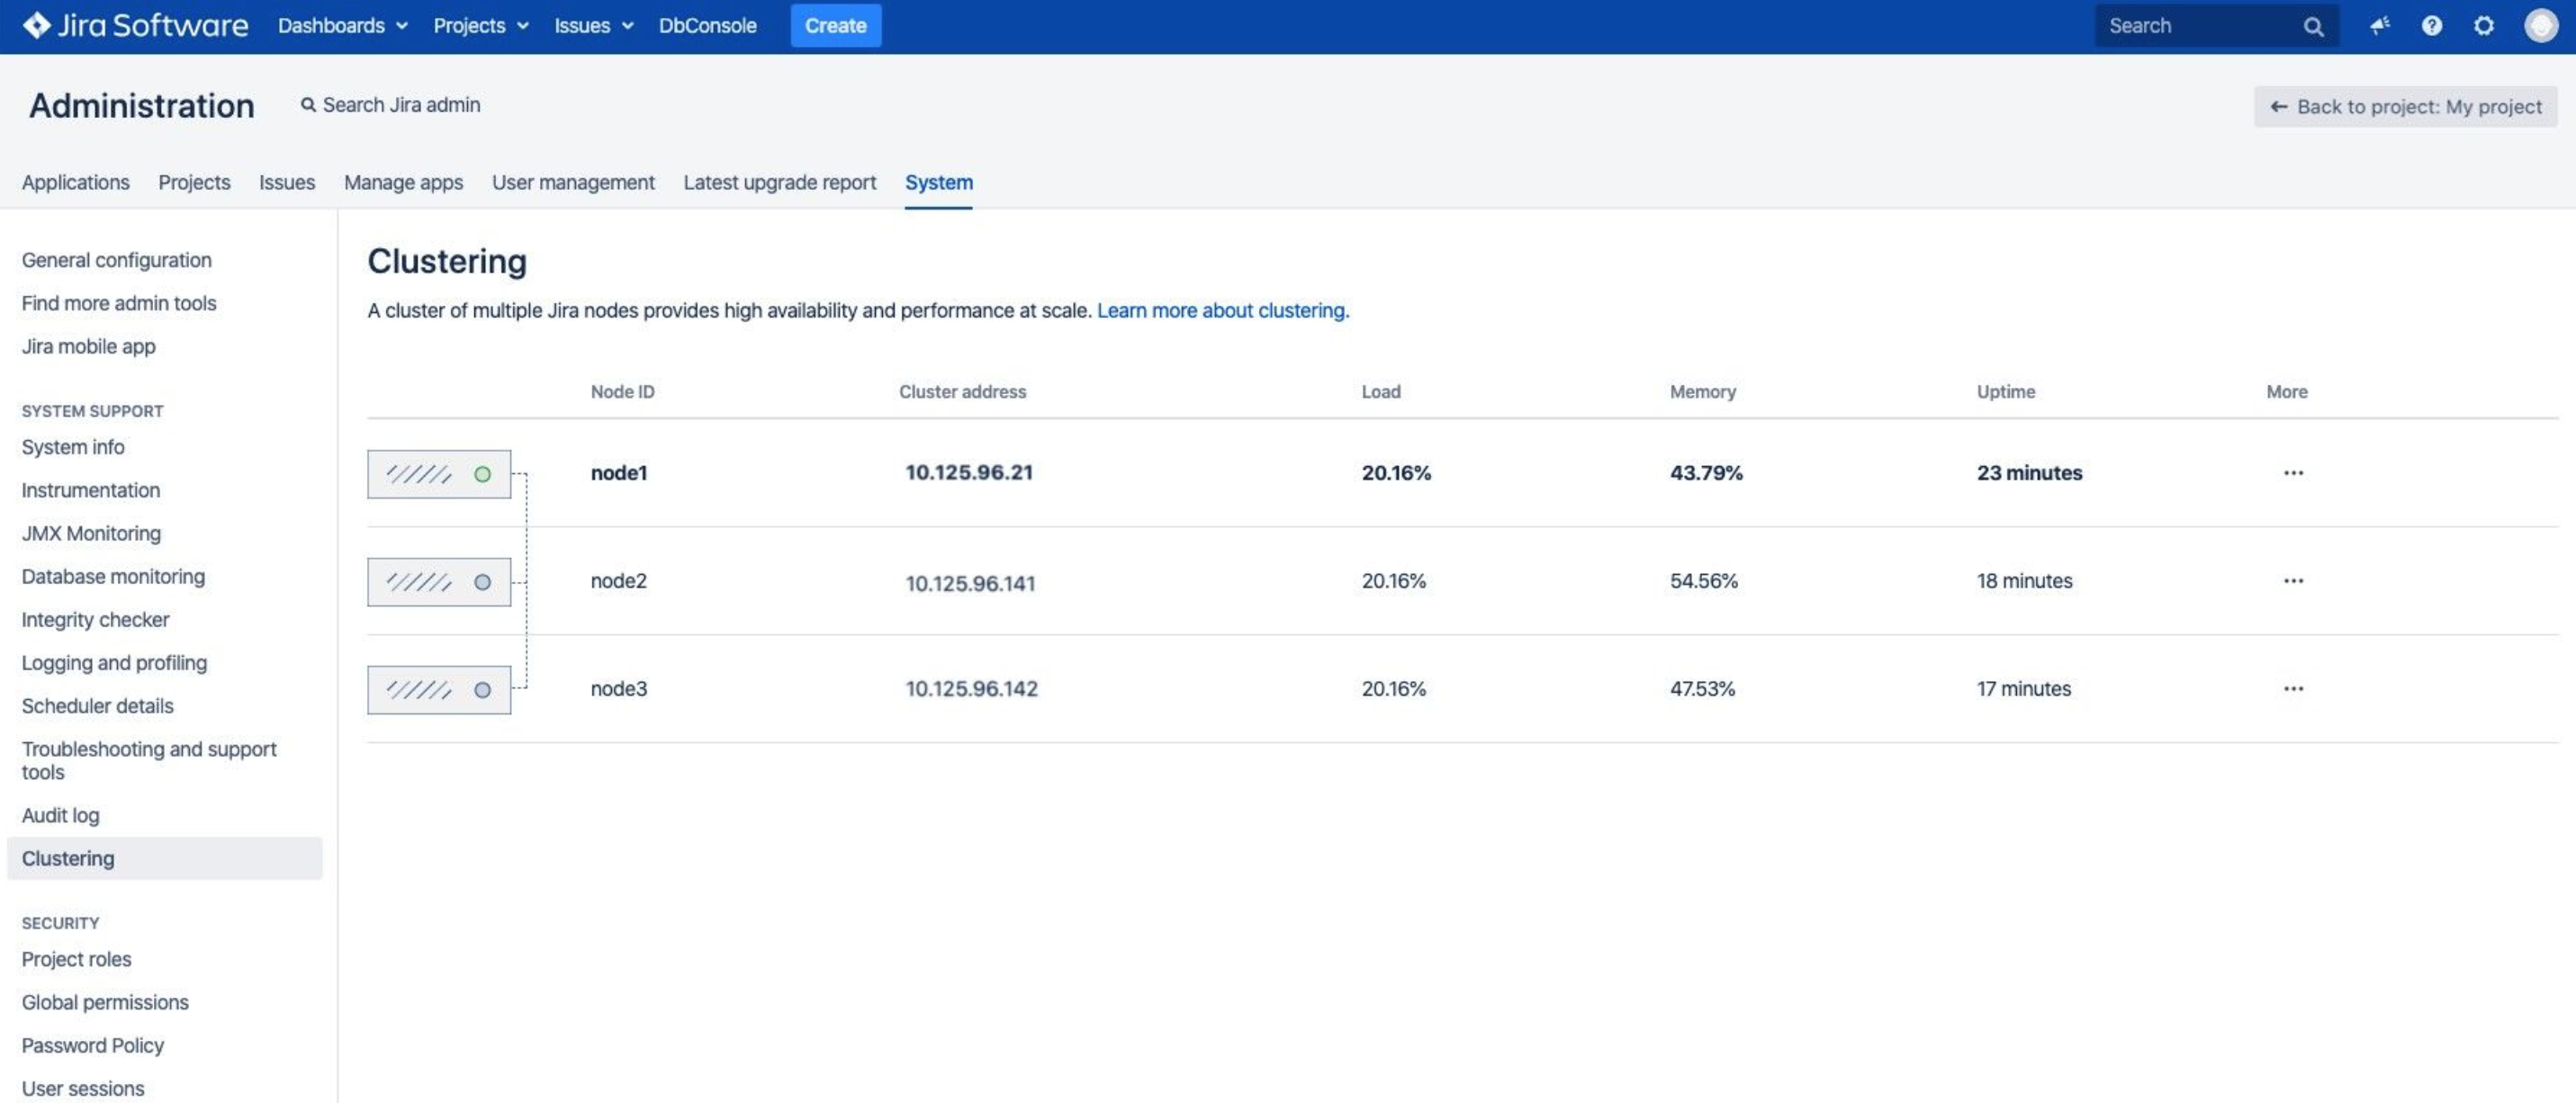Open the Audit log
The height and width of the screenshot is (1103, 2576).
(x=60, y=815)
